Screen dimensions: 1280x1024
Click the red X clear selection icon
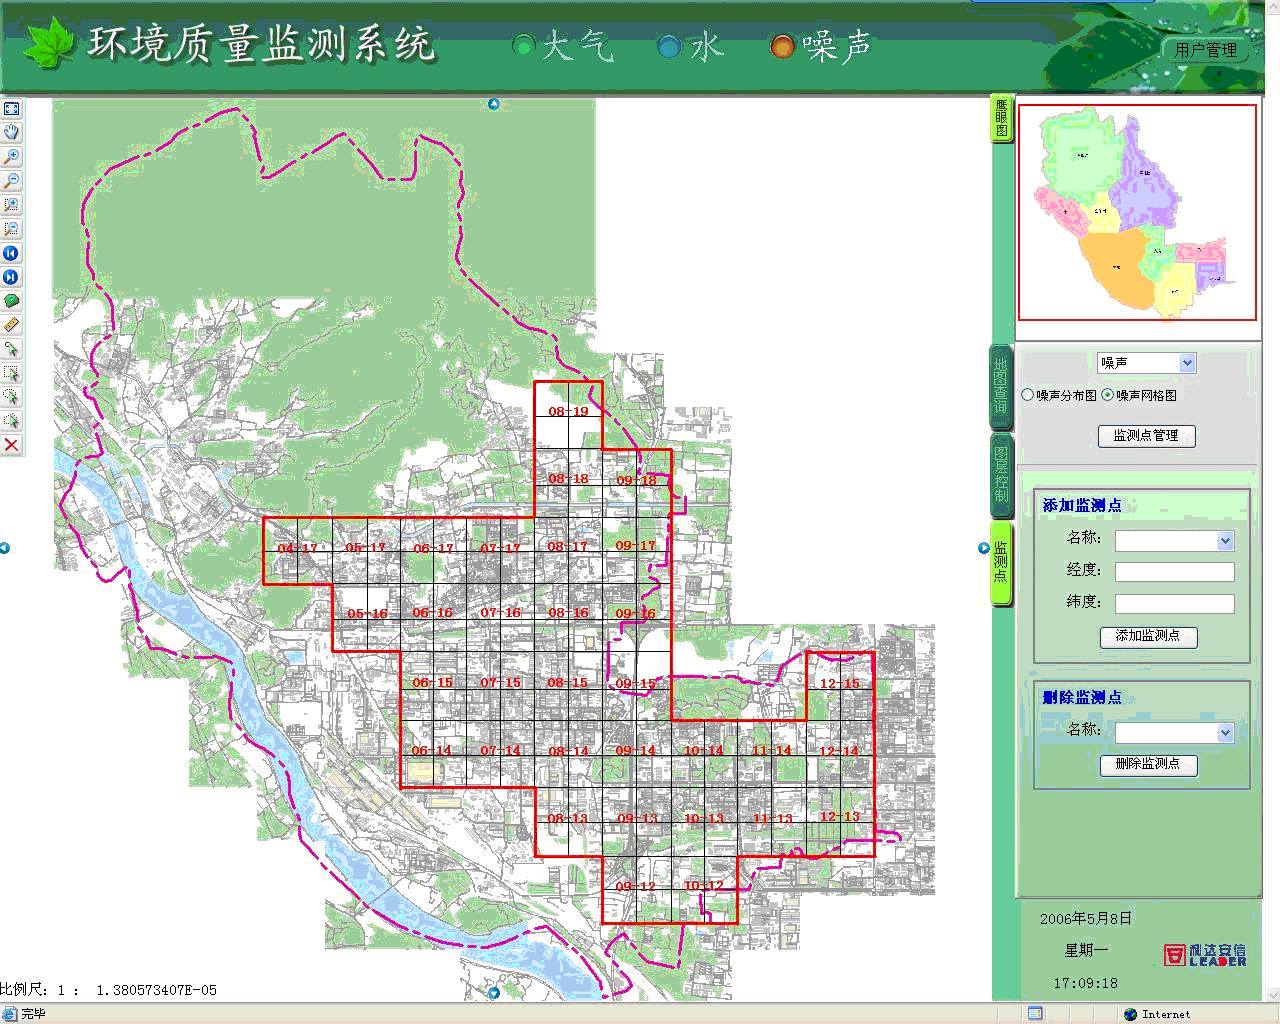tap(11, 445)
